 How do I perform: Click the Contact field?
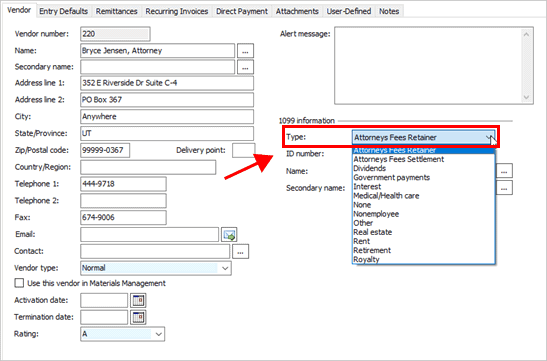click(x=155, y=251)
